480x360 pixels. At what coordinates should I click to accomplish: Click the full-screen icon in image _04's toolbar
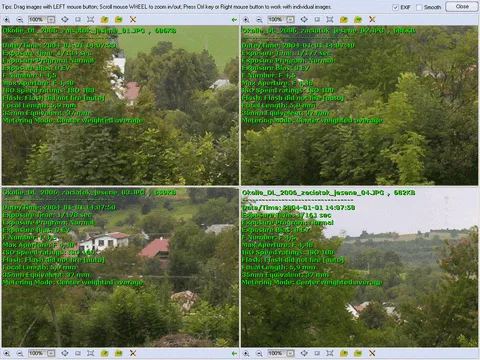click(x=330, y=353)
